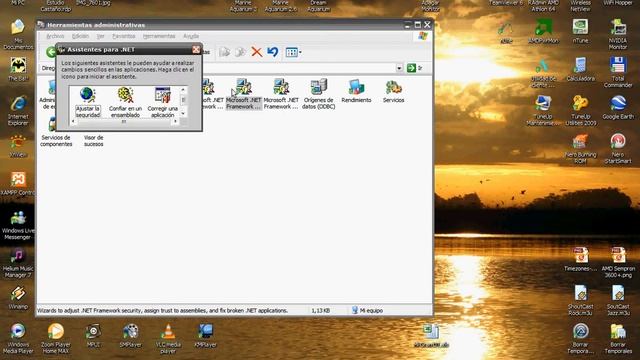The image size is (640, 360).
Task: Open the Rendimiento shortcut
Action: [x=356, y=91]
